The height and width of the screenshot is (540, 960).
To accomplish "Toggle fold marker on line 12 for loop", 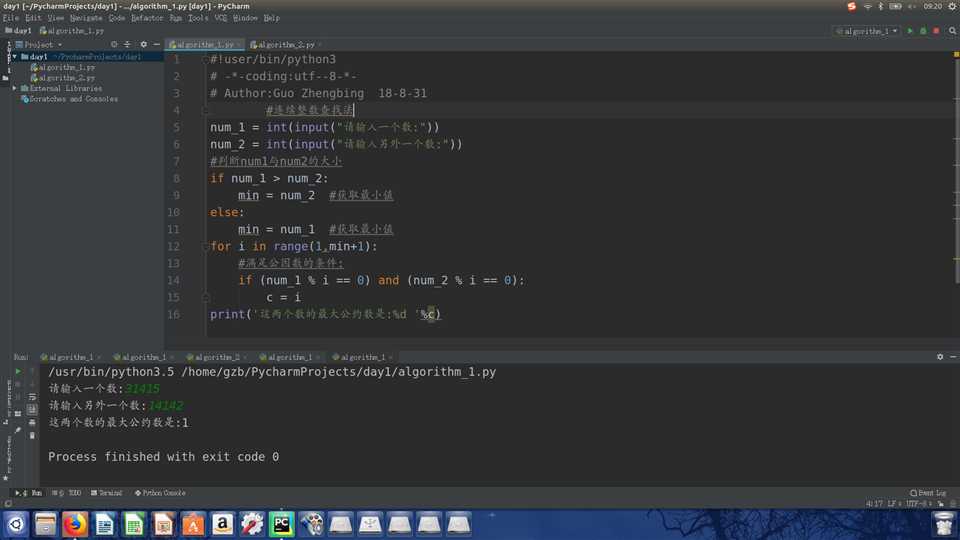I will click(206, 246).
